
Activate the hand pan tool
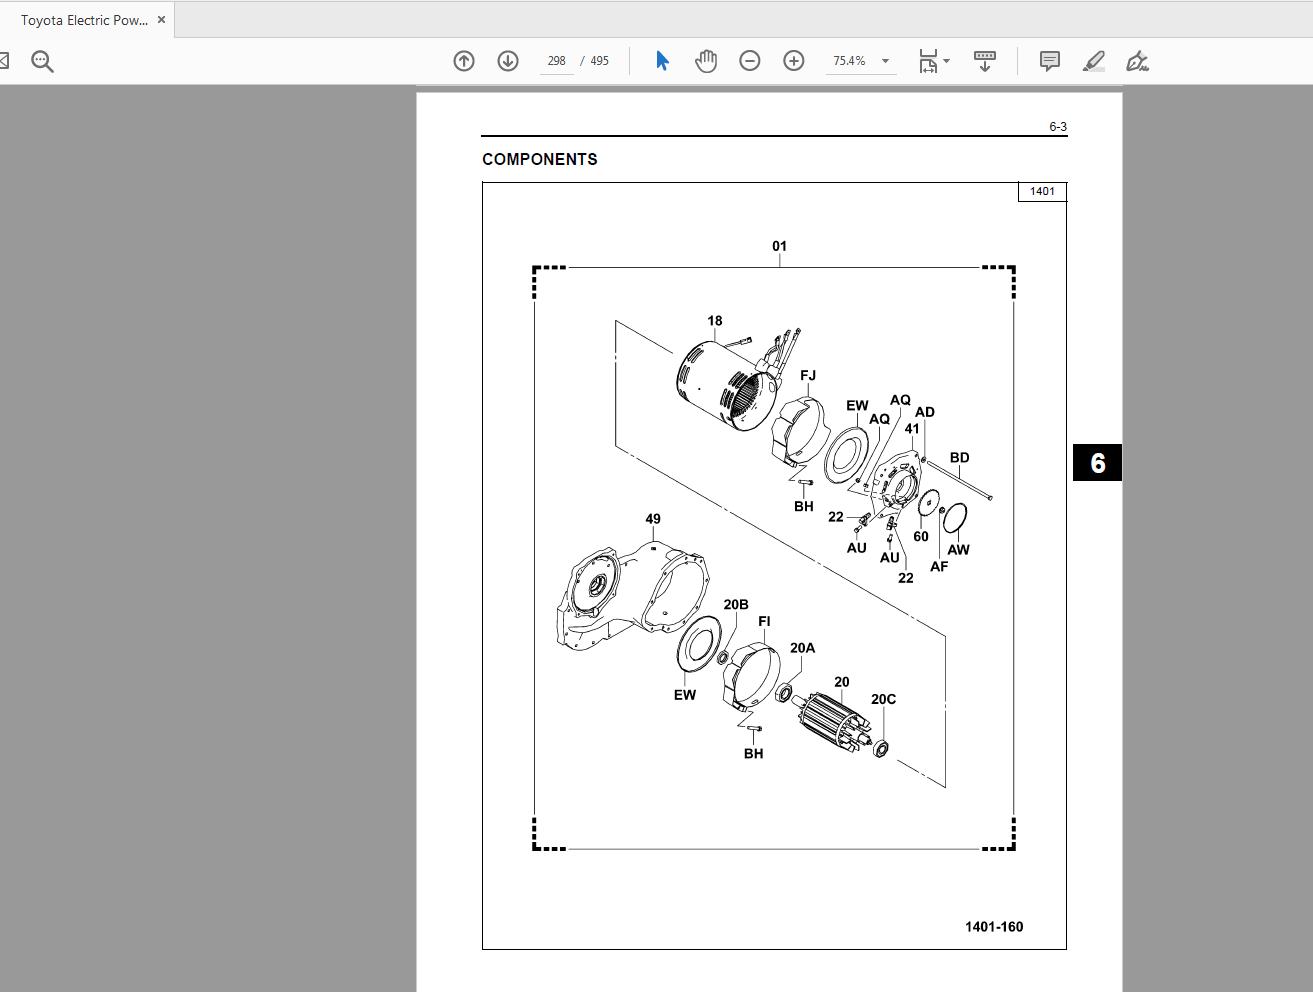(x=706, y=61)
